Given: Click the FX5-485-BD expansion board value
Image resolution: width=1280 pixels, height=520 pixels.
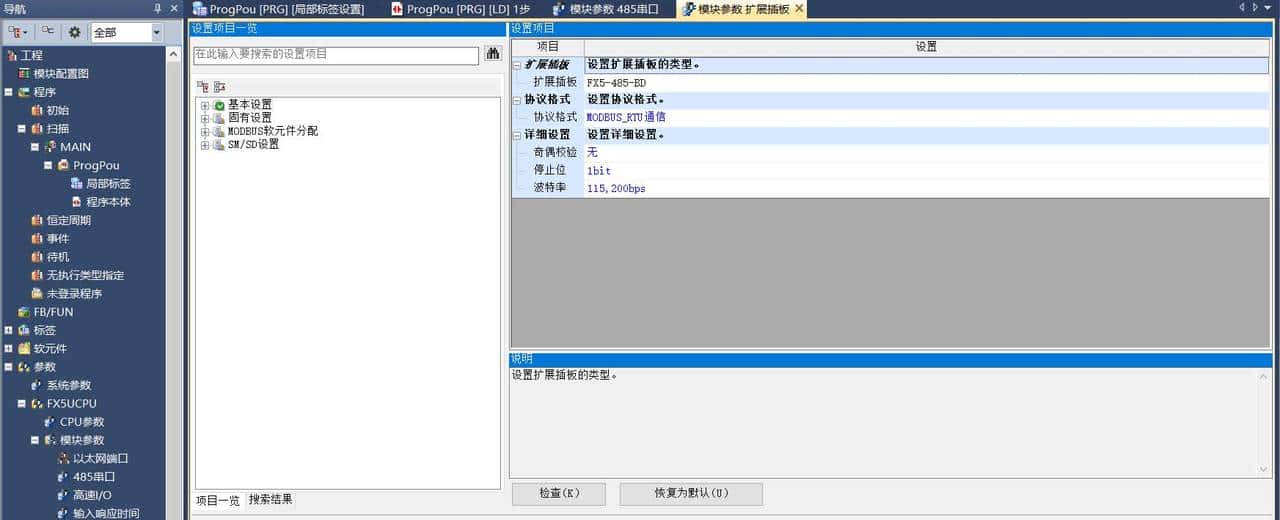Looking at the screenshot, I should (x=616, y=83).
